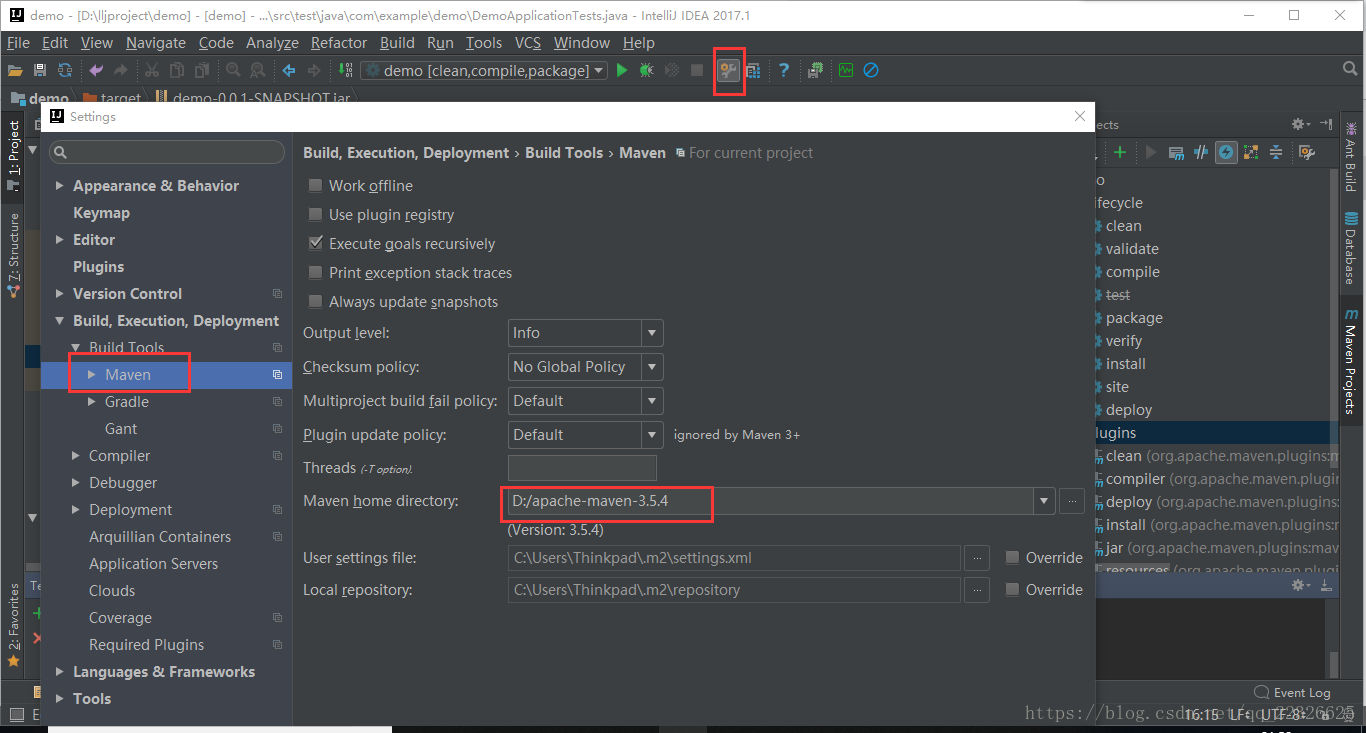This screenshot has width=1366, height=733.
Task: Click the Debug bug icon
Action: pyautogui.click(x=647, y=70)
